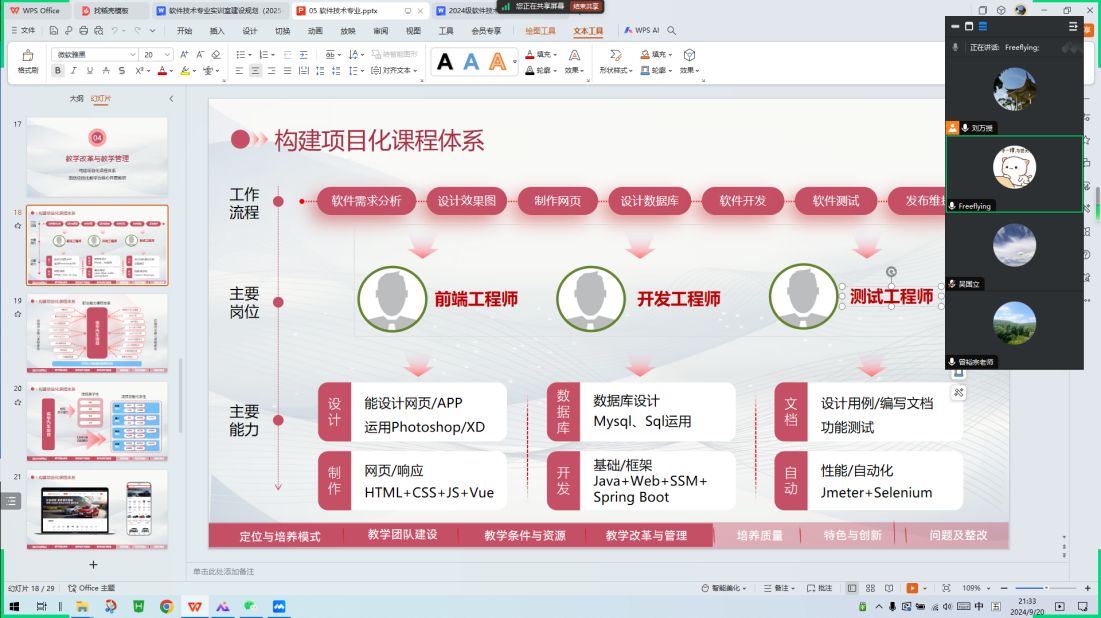Click the volume speaker icon in system tray

click(947, 606)
